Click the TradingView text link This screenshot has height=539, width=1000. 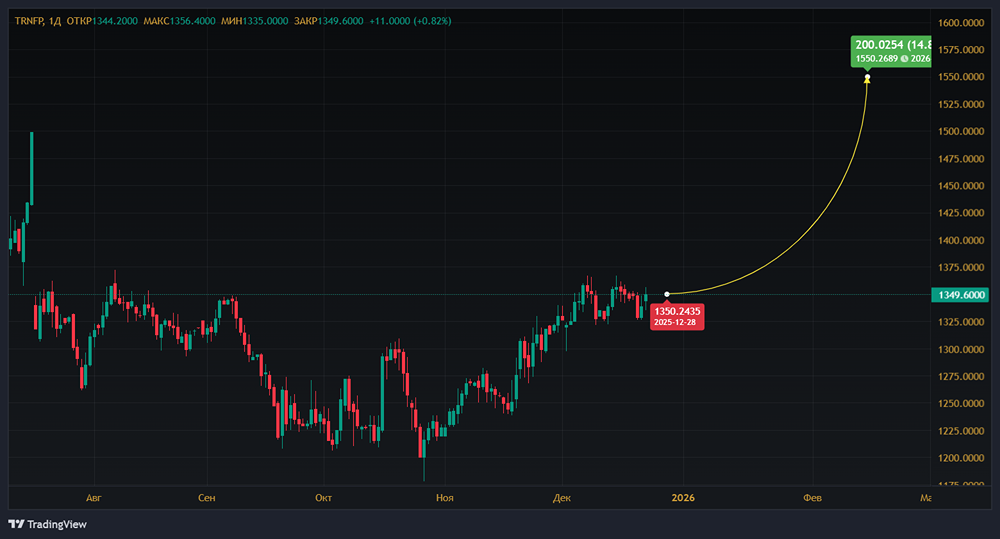(x=57, y=524)
